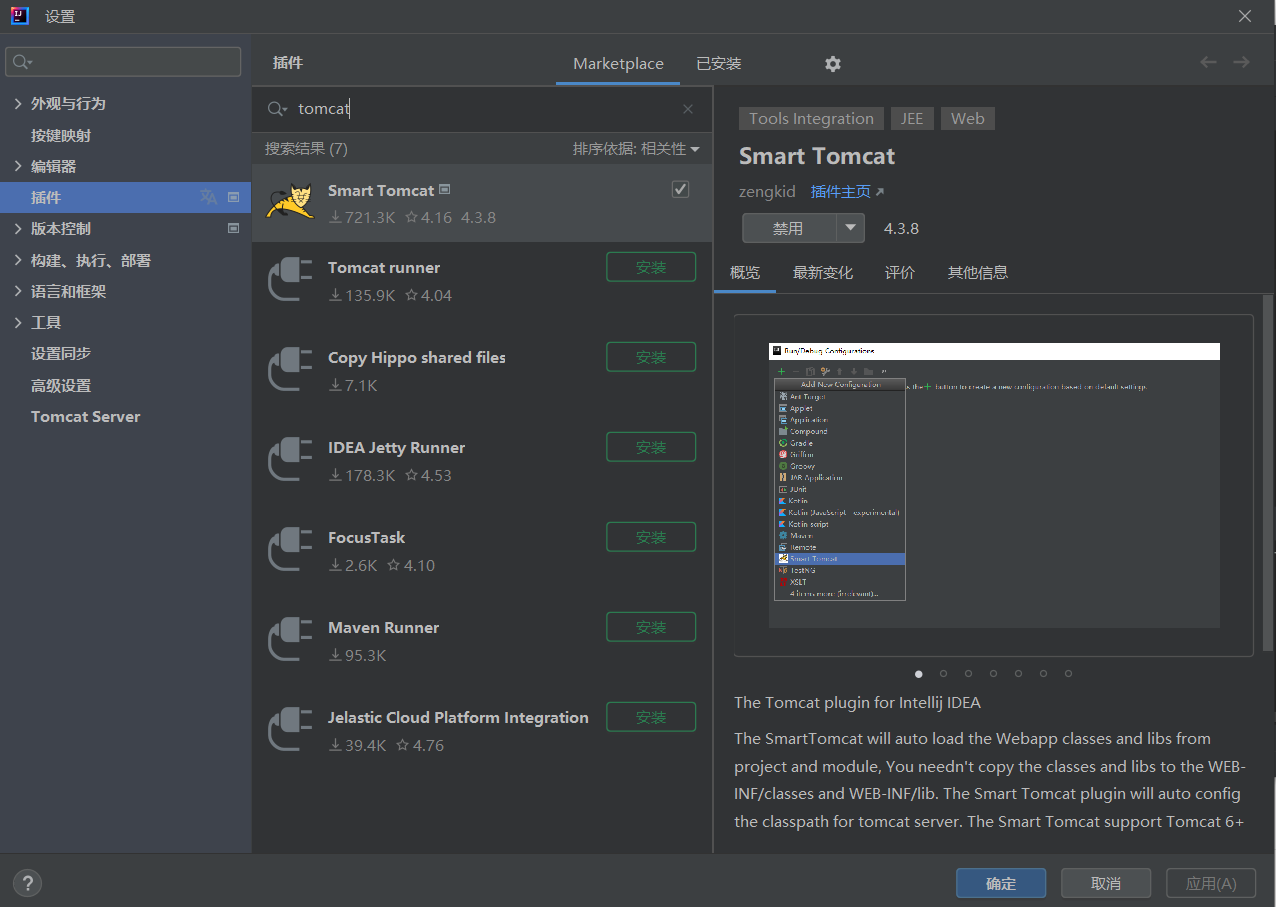Select the last screenshot carousel dot
Viewport: 1276px width, 907px height.
click(1068, 673)
